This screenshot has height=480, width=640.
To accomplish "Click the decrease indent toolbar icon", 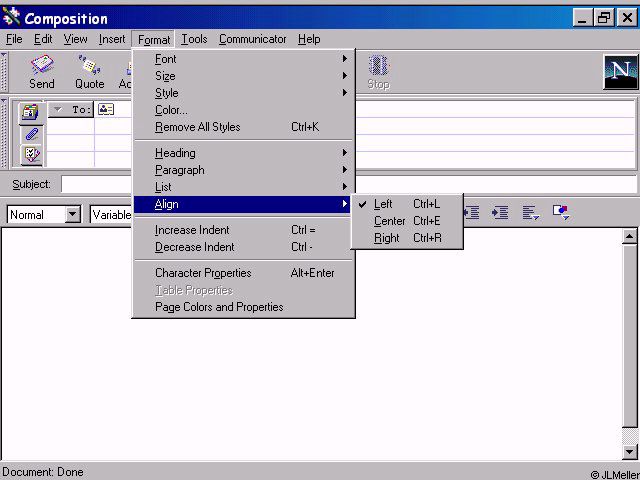I will point(472,213).
